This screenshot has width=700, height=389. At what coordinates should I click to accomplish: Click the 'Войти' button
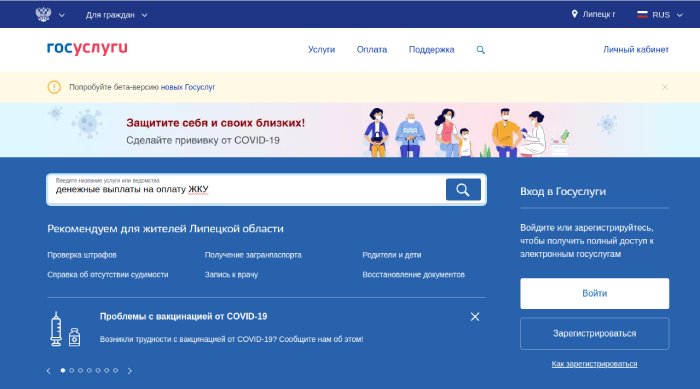(x=595, y=293)
